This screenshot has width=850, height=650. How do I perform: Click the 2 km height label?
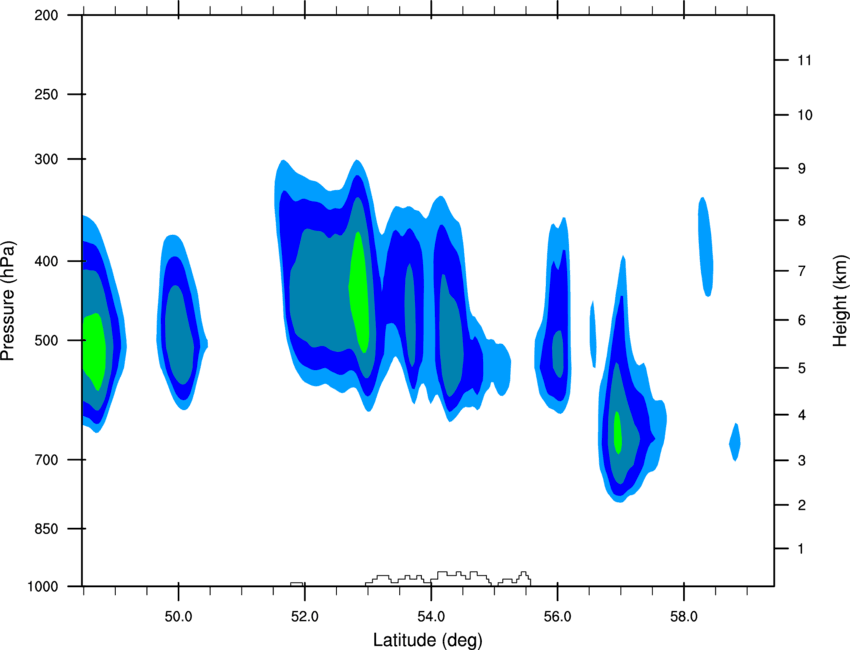pos(802,505)
